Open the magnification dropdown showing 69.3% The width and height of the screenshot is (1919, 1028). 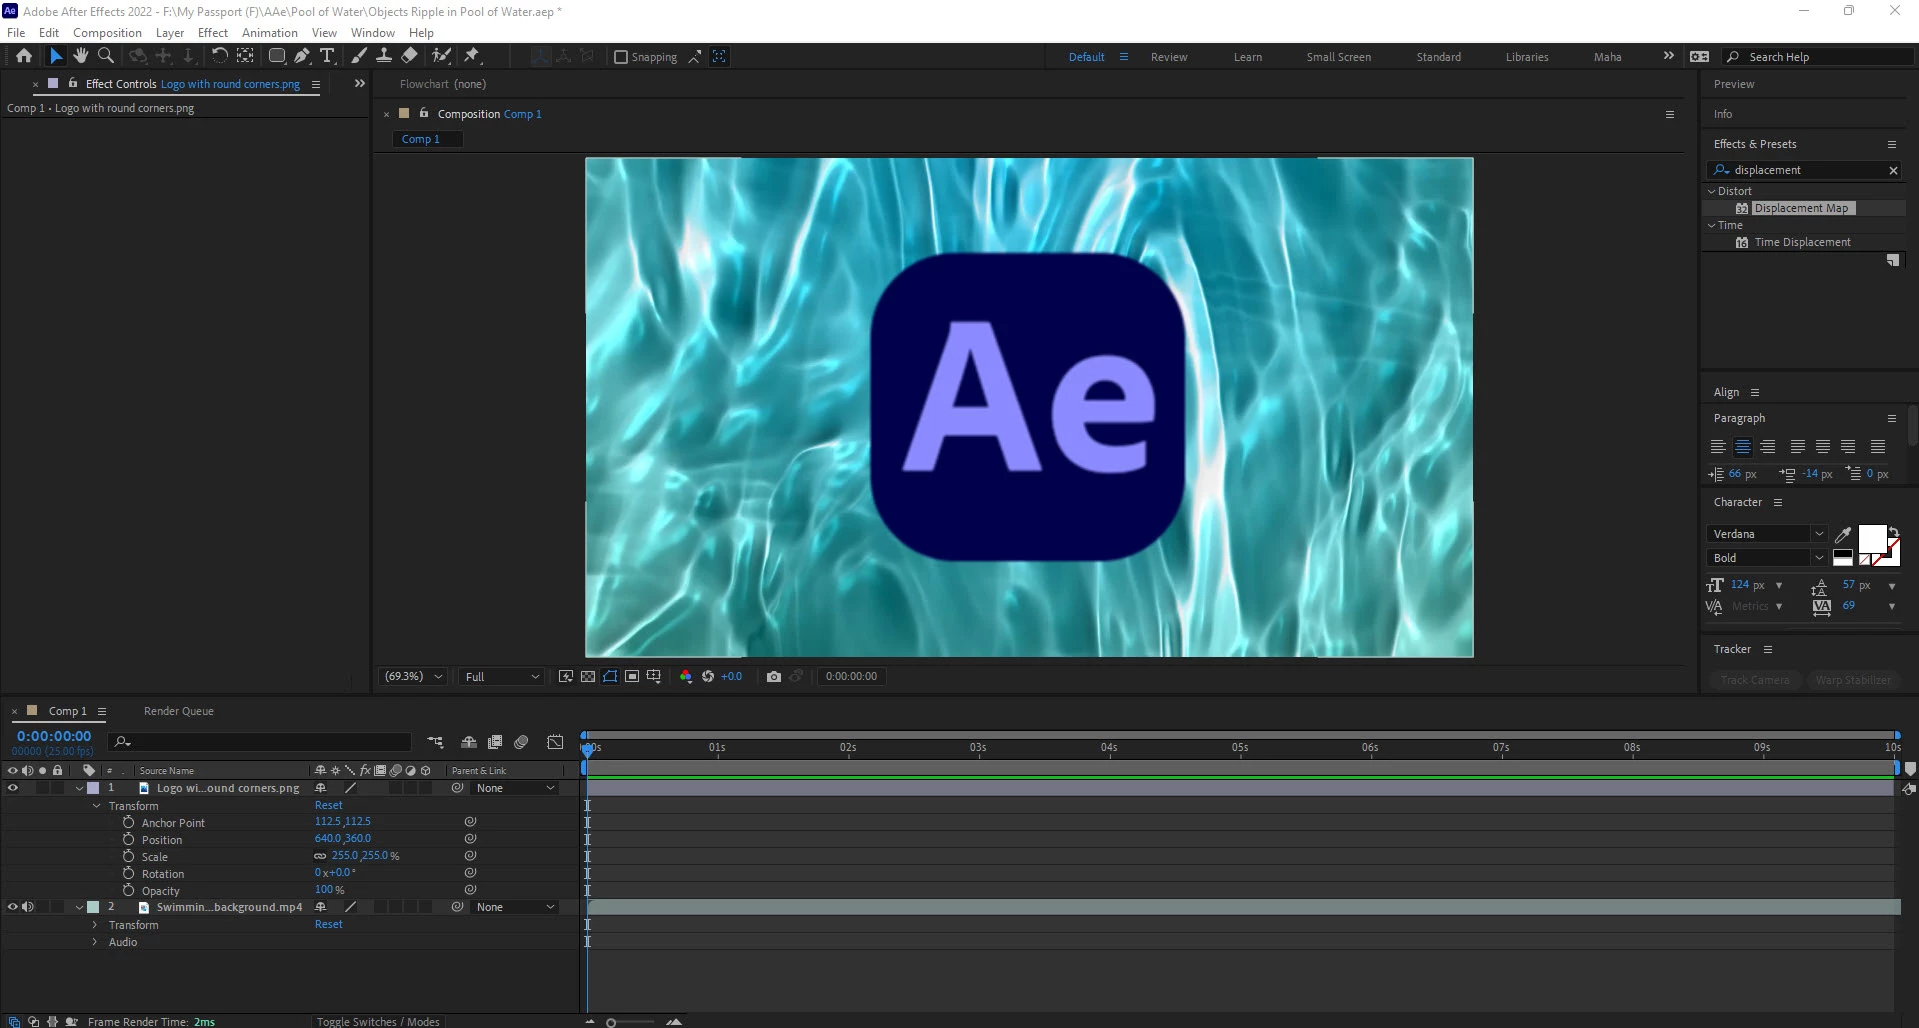coord(413,677)
